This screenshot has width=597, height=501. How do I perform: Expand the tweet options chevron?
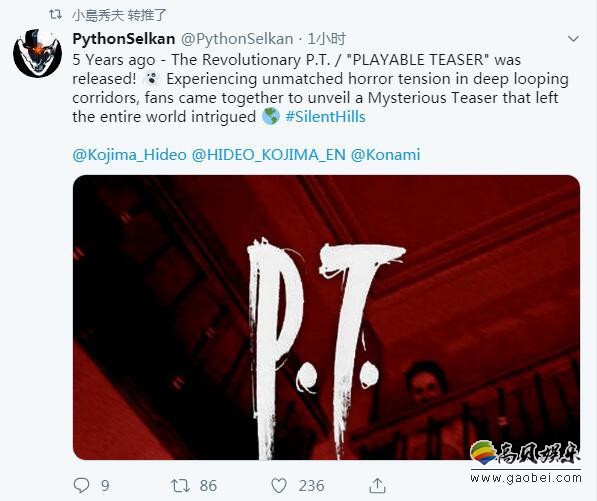(x=573, y=38)
